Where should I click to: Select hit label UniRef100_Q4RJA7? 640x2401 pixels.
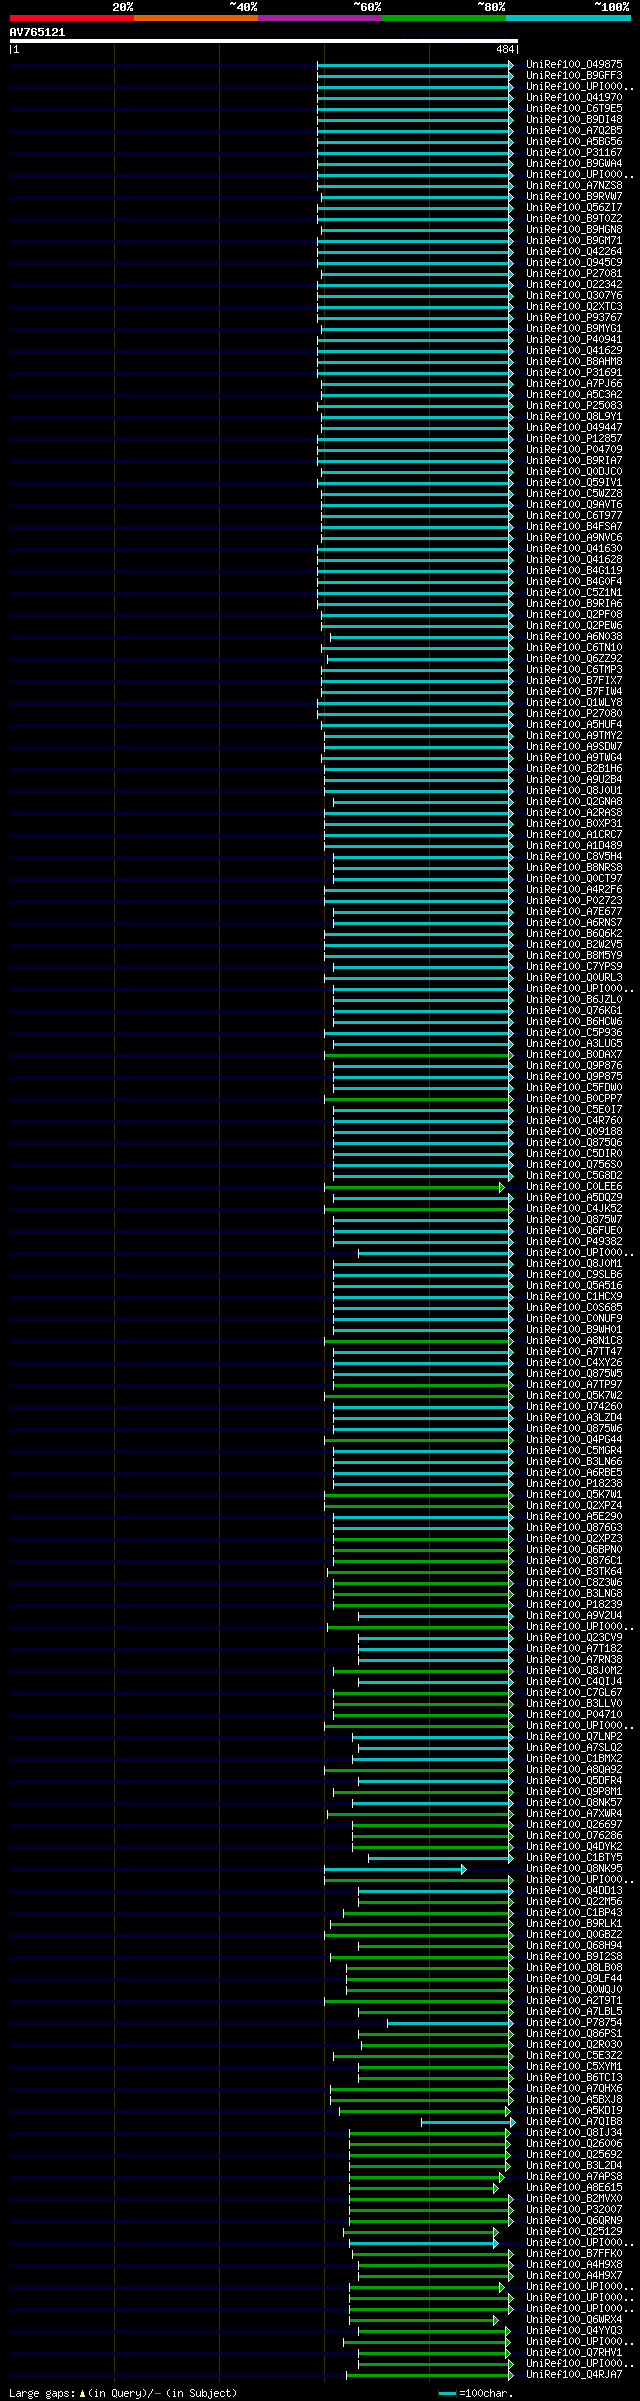pyautogui.click(x=574, y=2374)
